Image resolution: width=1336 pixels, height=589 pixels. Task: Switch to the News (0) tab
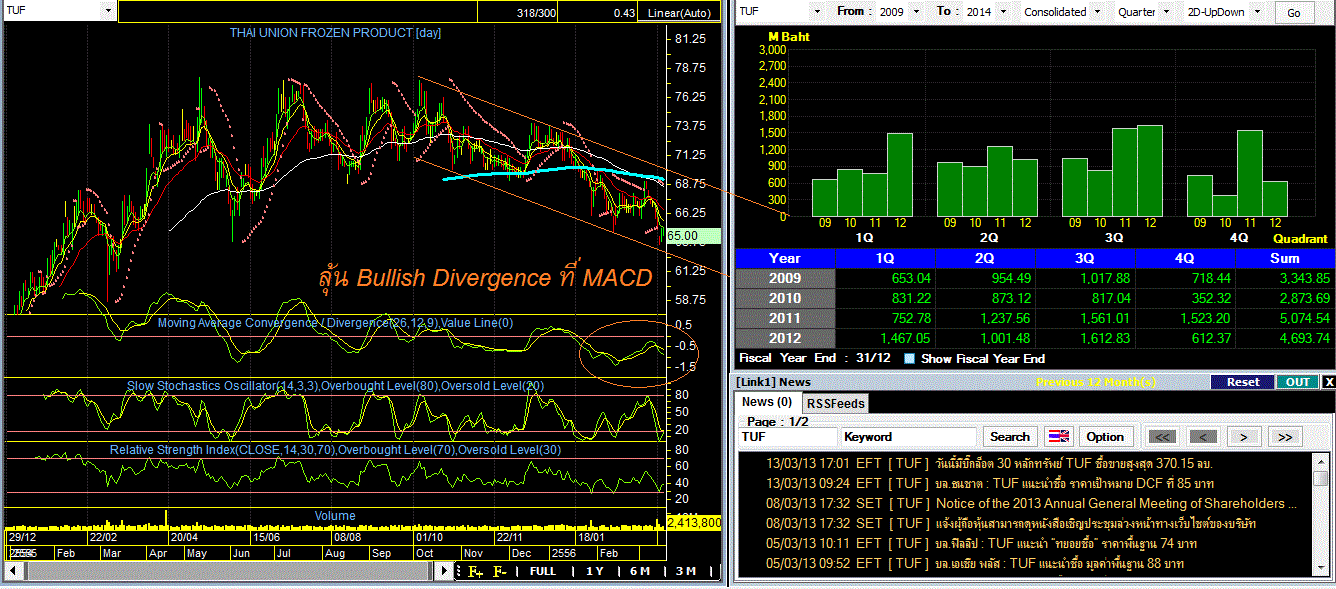pyautogui.click(x=767, y=402)
